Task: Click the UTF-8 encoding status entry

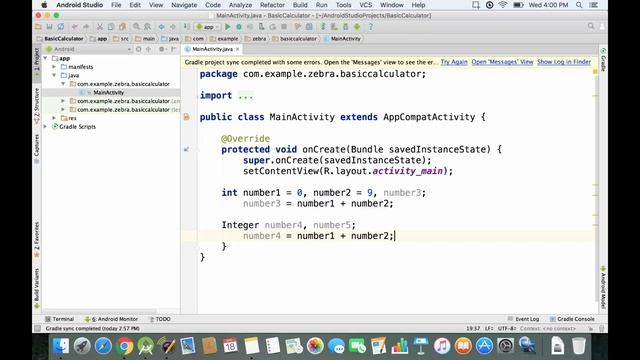Action: pos(507,329)
